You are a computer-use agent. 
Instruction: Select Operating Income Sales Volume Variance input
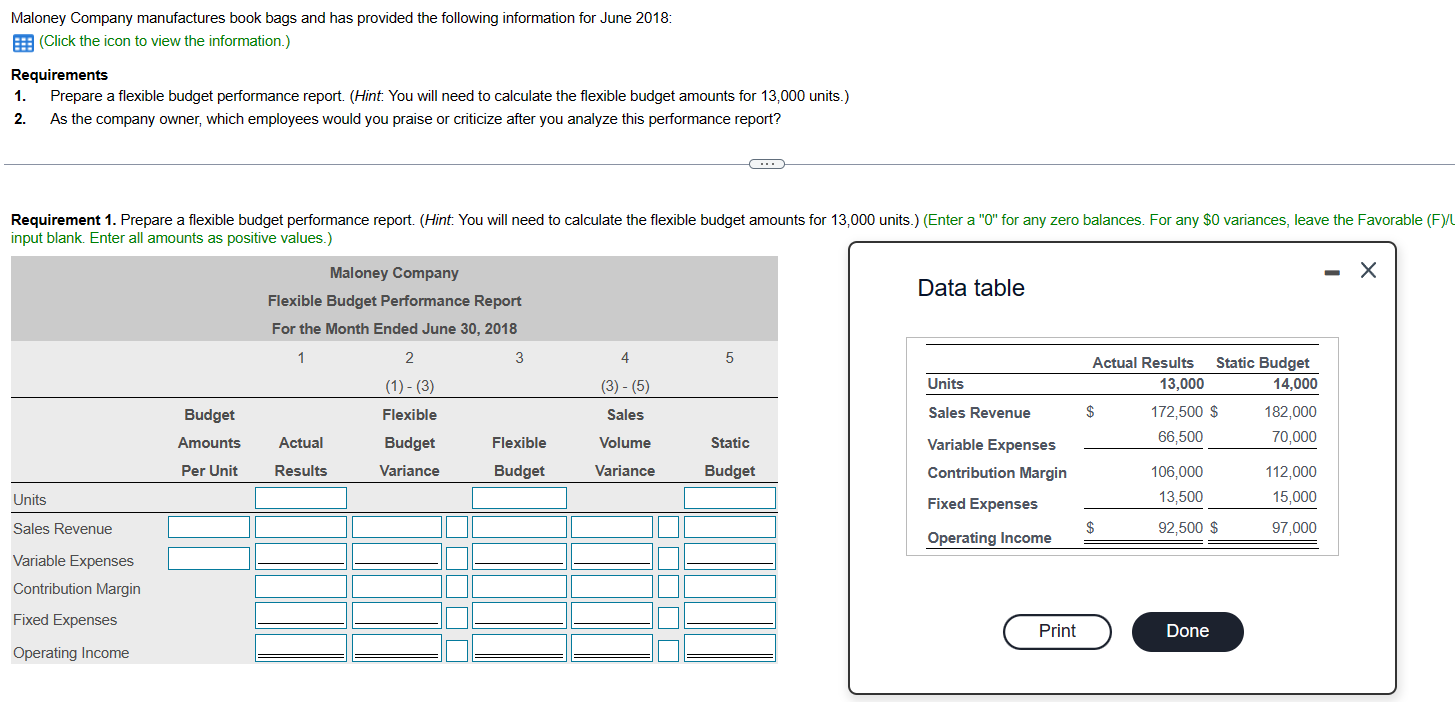(x=612, y=648)
